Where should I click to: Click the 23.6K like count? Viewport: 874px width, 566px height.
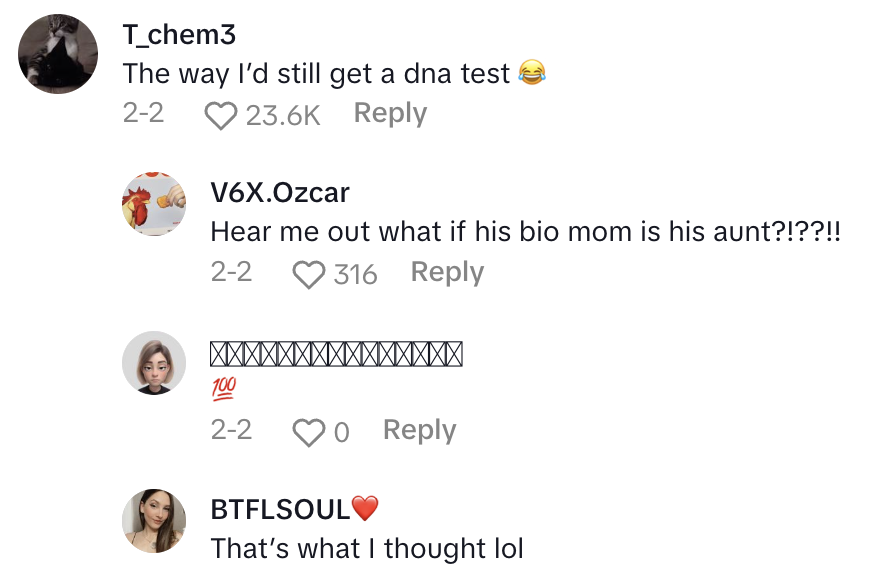point(282,116)
